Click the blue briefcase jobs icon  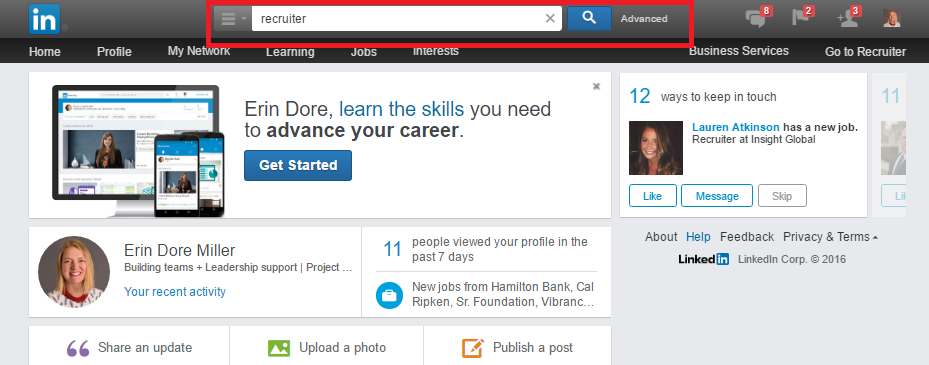(389, 295)
